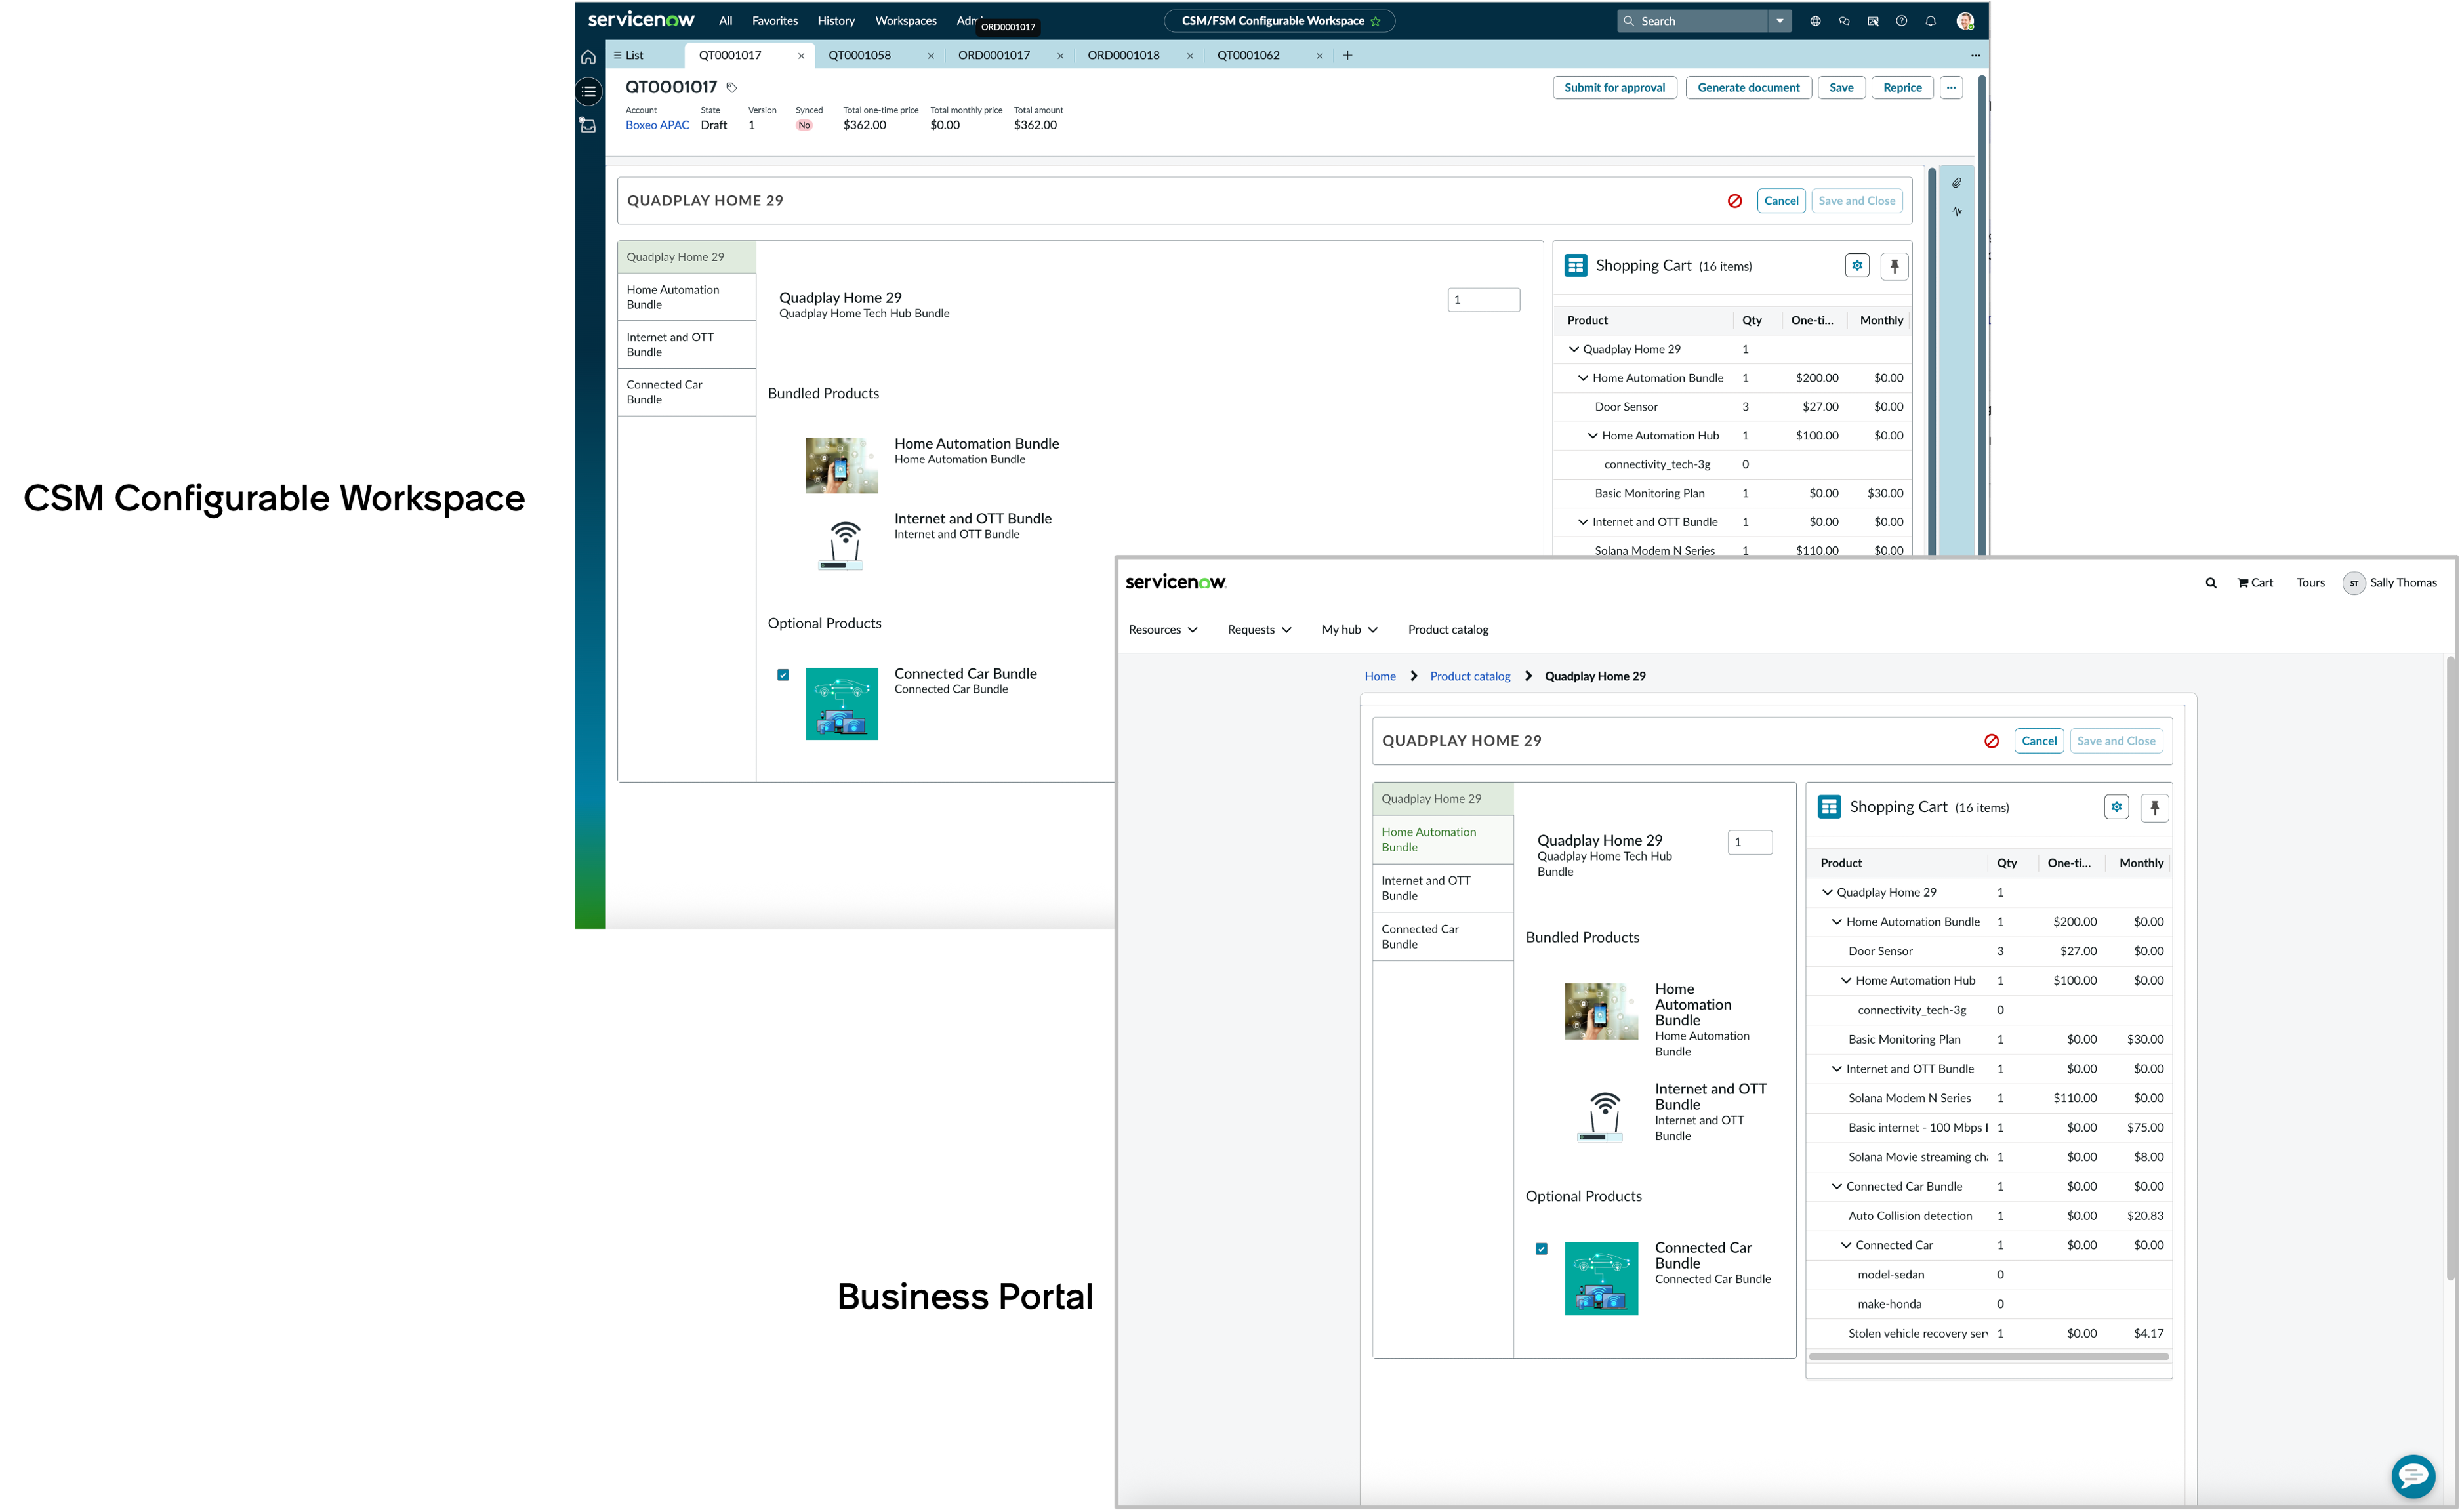Click the portal cart horizontal scrollbar
This screenshot has width=2460, height=1512.
pyautogui.click(x=1988, y=1357)
